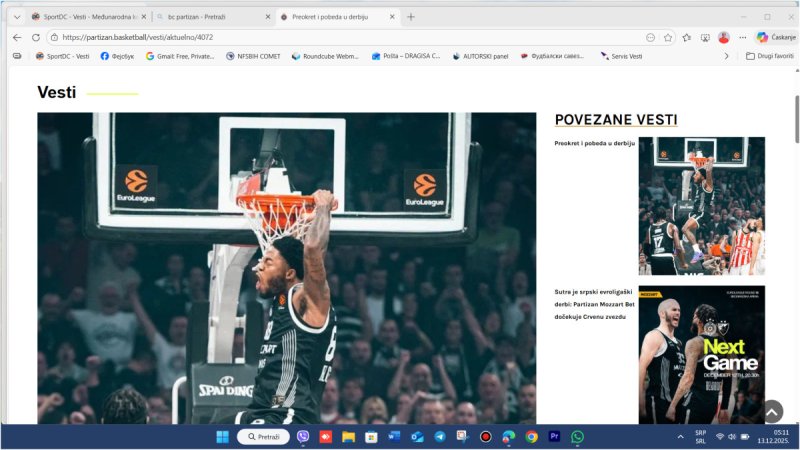Add page to favorites with star icon

coord(668,37)
